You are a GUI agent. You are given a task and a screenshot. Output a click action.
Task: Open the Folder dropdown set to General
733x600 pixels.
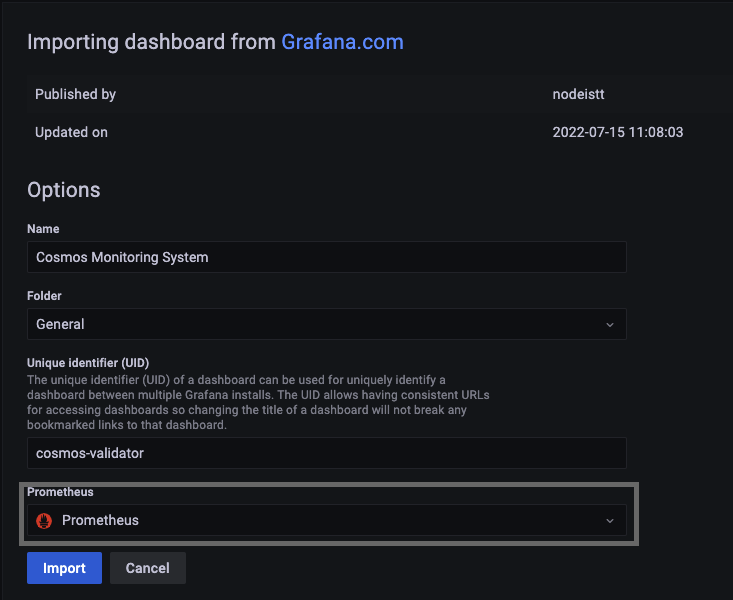click(327, 324)
